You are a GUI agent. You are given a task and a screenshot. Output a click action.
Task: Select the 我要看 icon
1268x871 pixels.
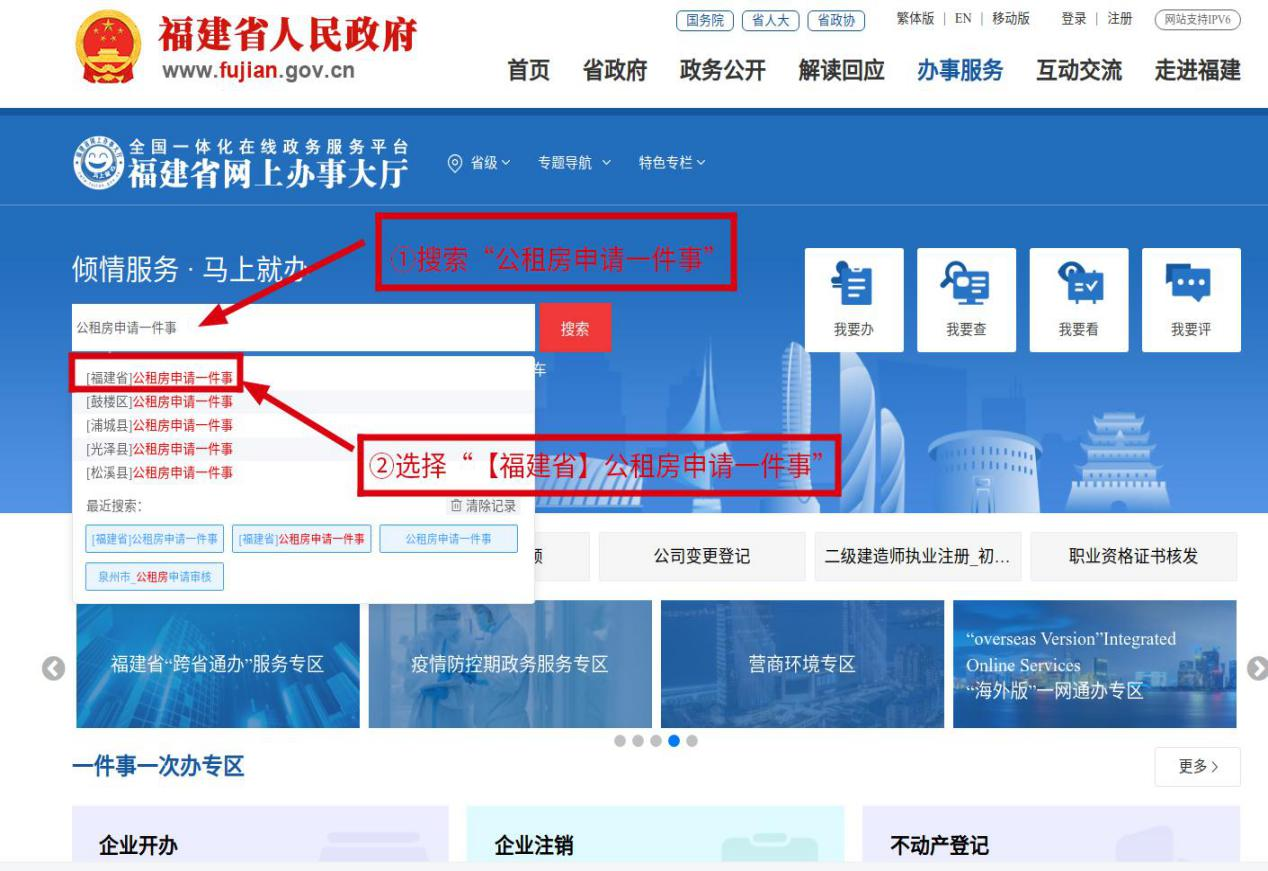pos(1080,300)
